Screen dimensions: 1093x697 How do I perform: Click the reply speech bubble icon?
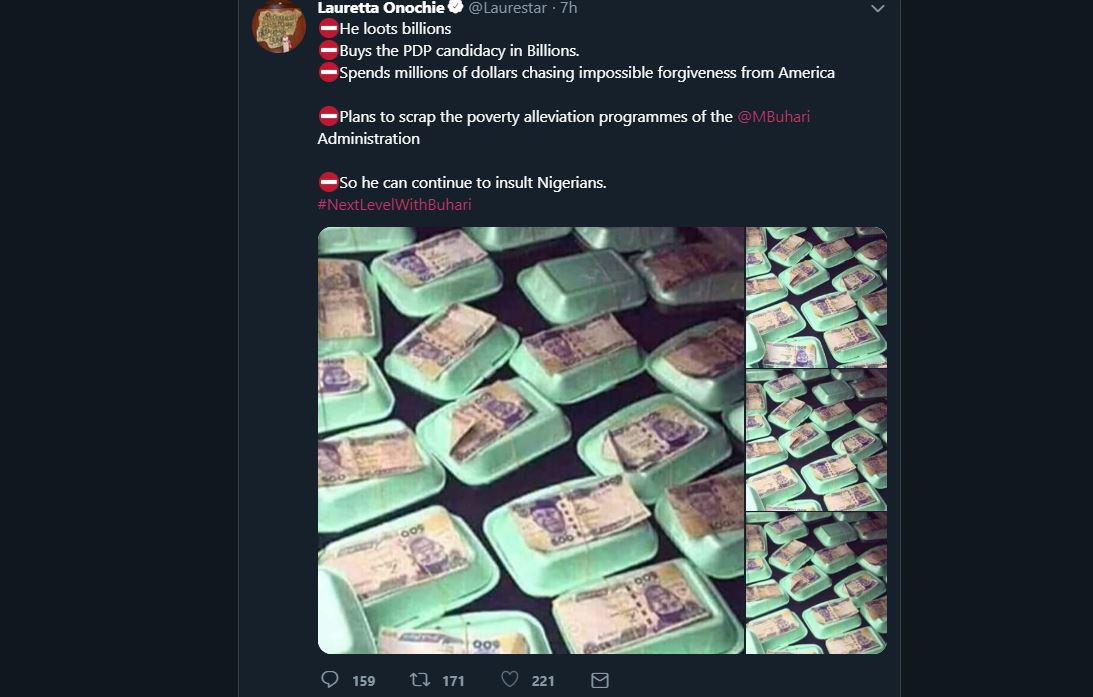click(330, 680)
